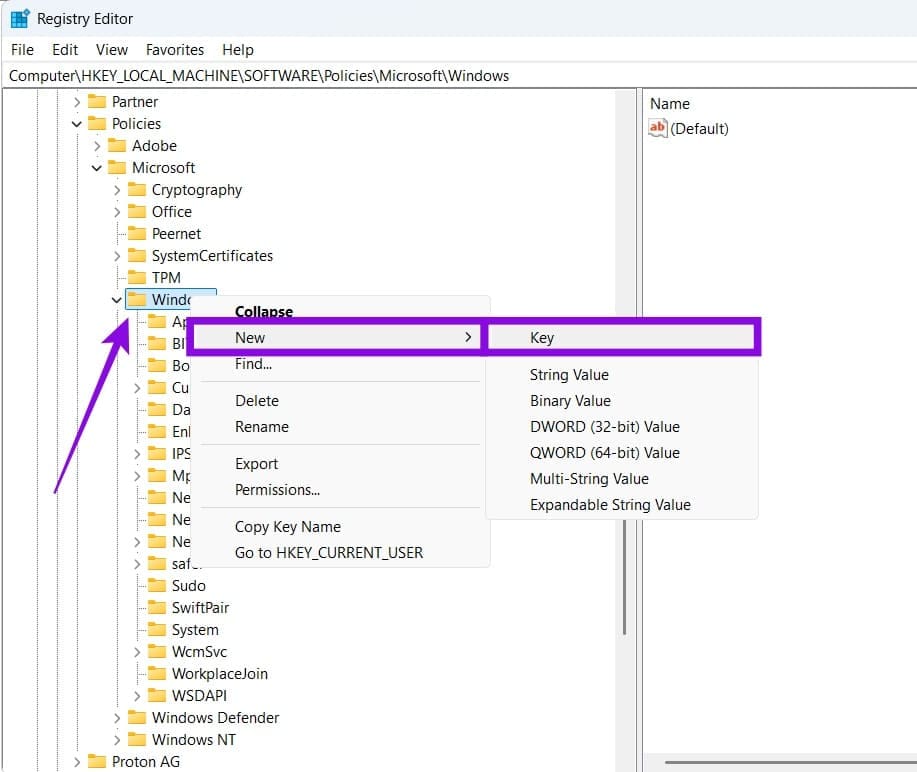This screenshot has width=917, height=772.
Task: Click the selected Windows folder icon
Action: coord(137,299)
